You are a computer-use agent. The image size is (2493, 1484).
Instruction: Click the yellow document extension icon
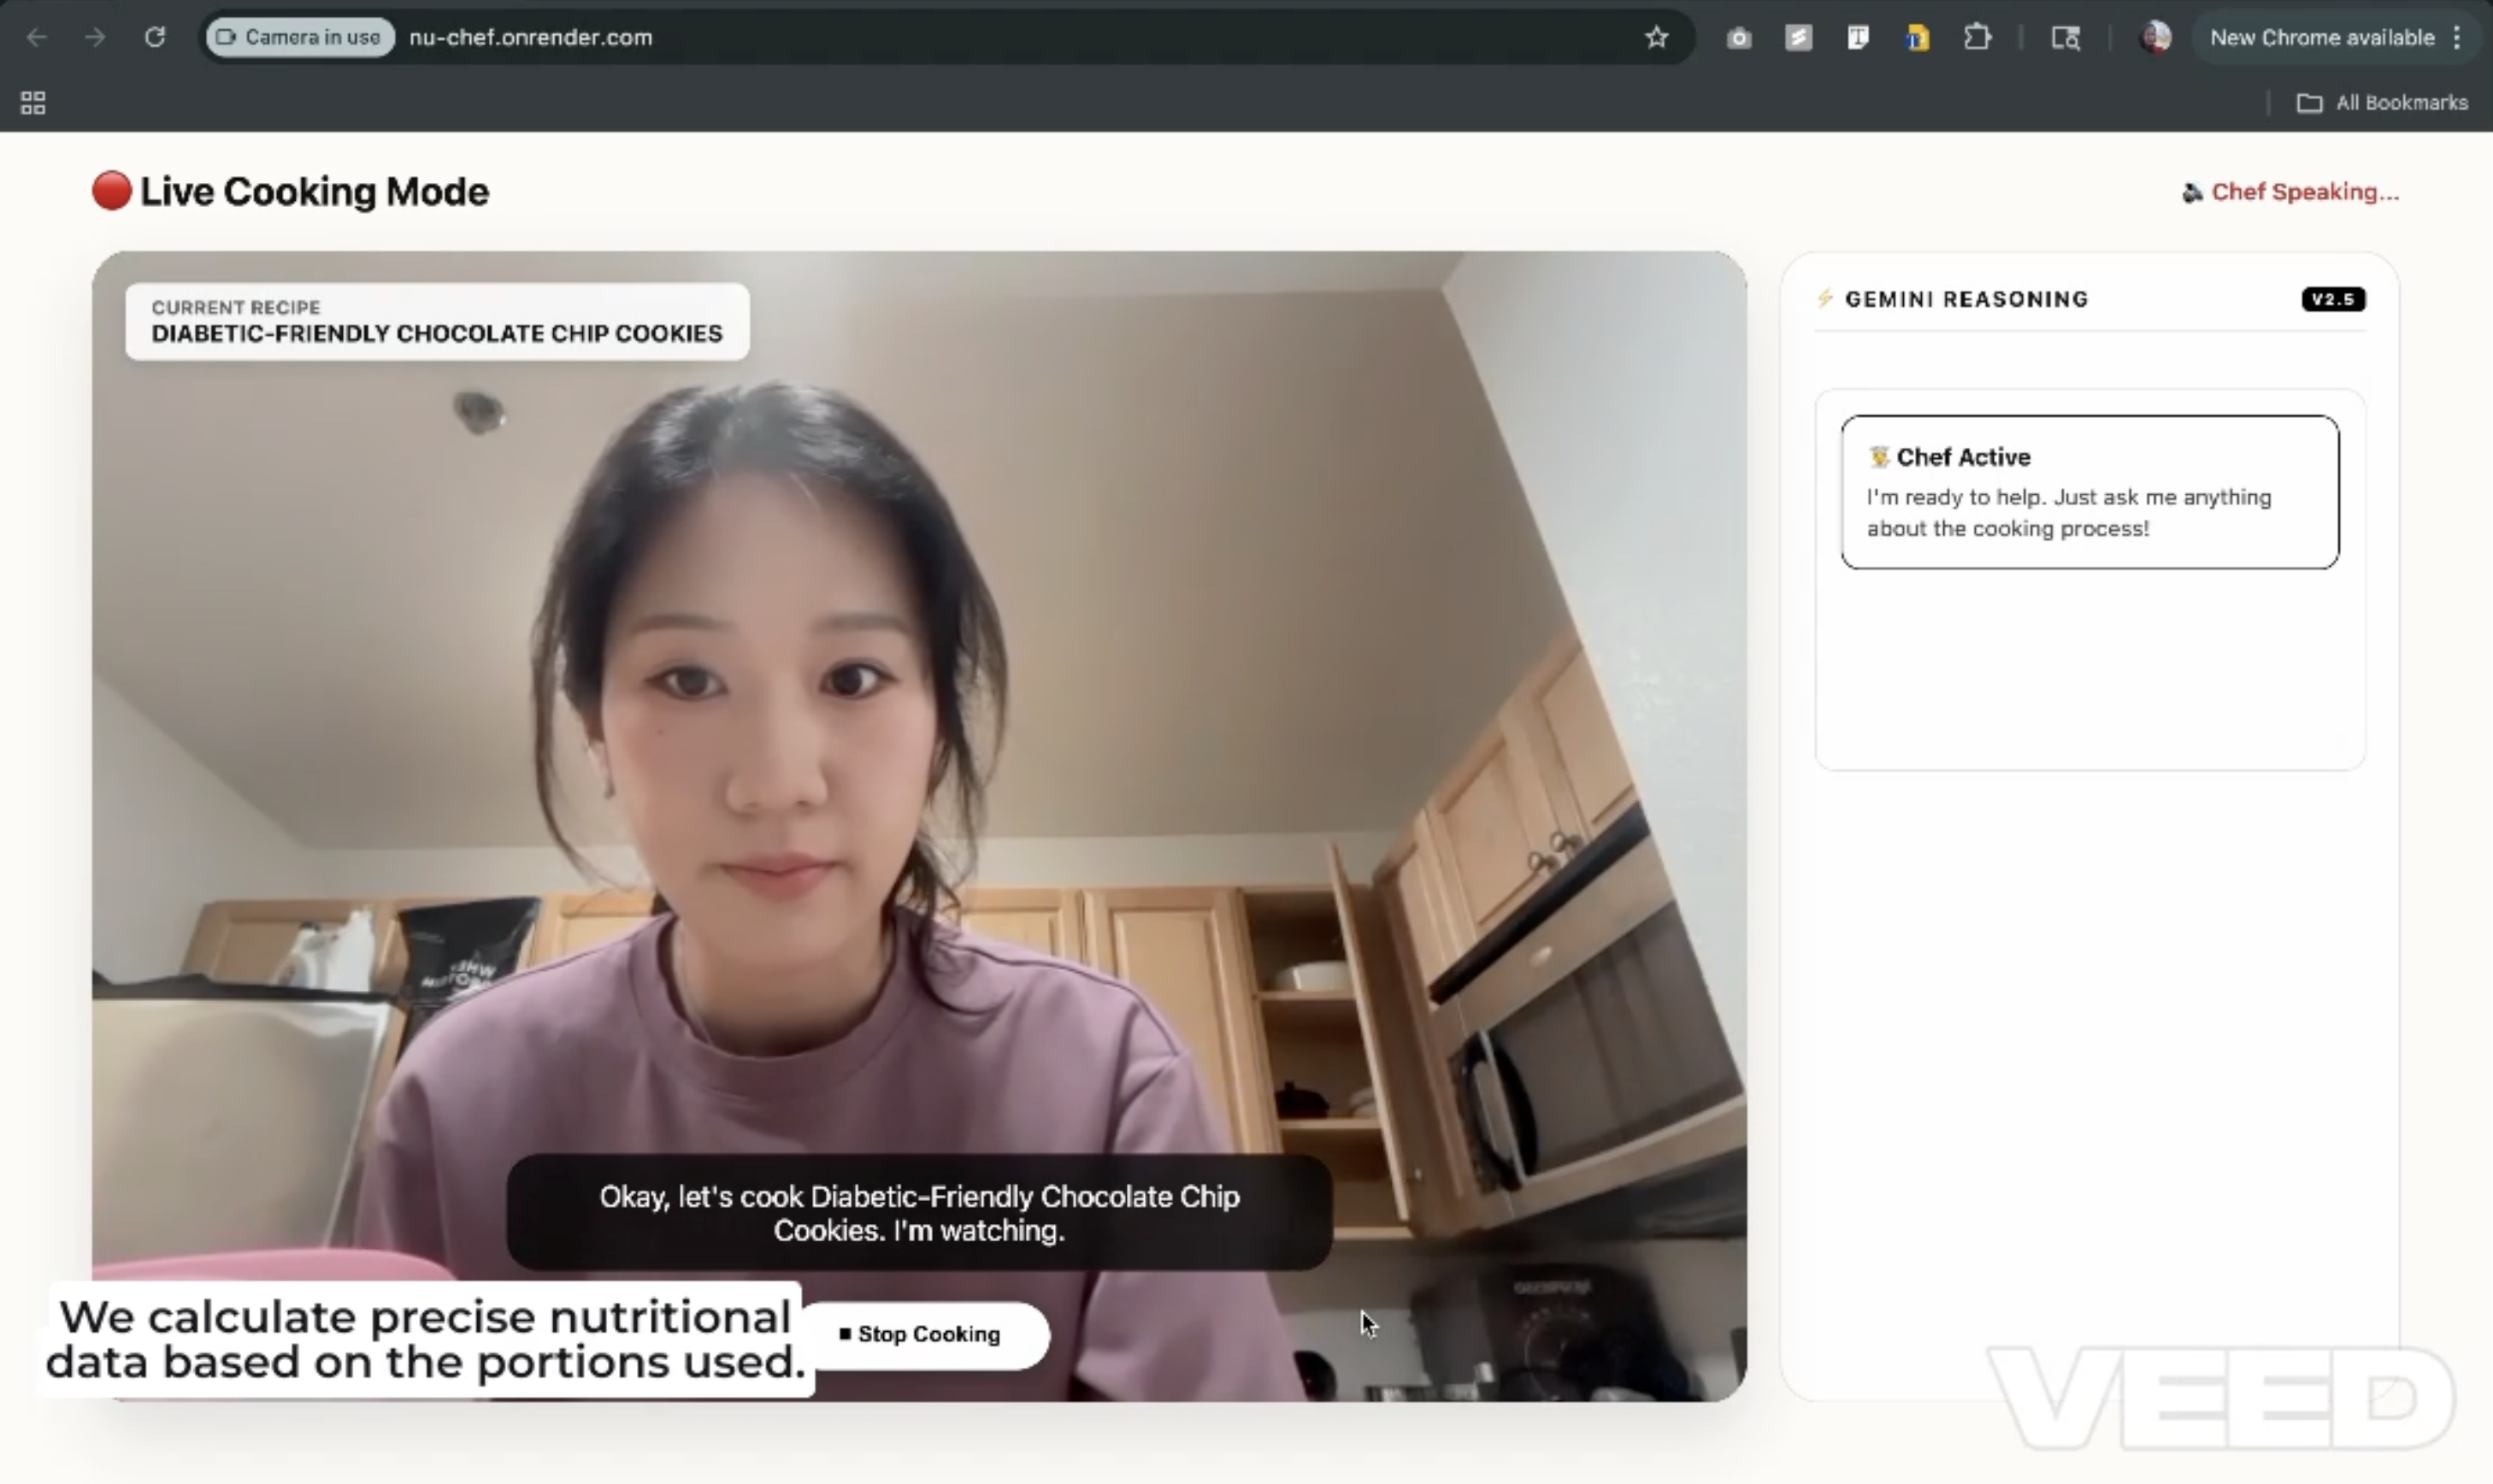point(1917,38)
